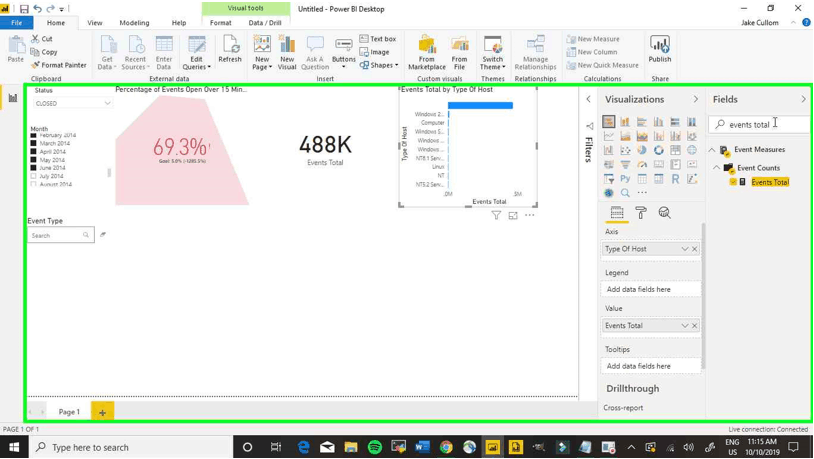Click the visual's Focus mode icon
814x459 pixels.
[513, 215]
